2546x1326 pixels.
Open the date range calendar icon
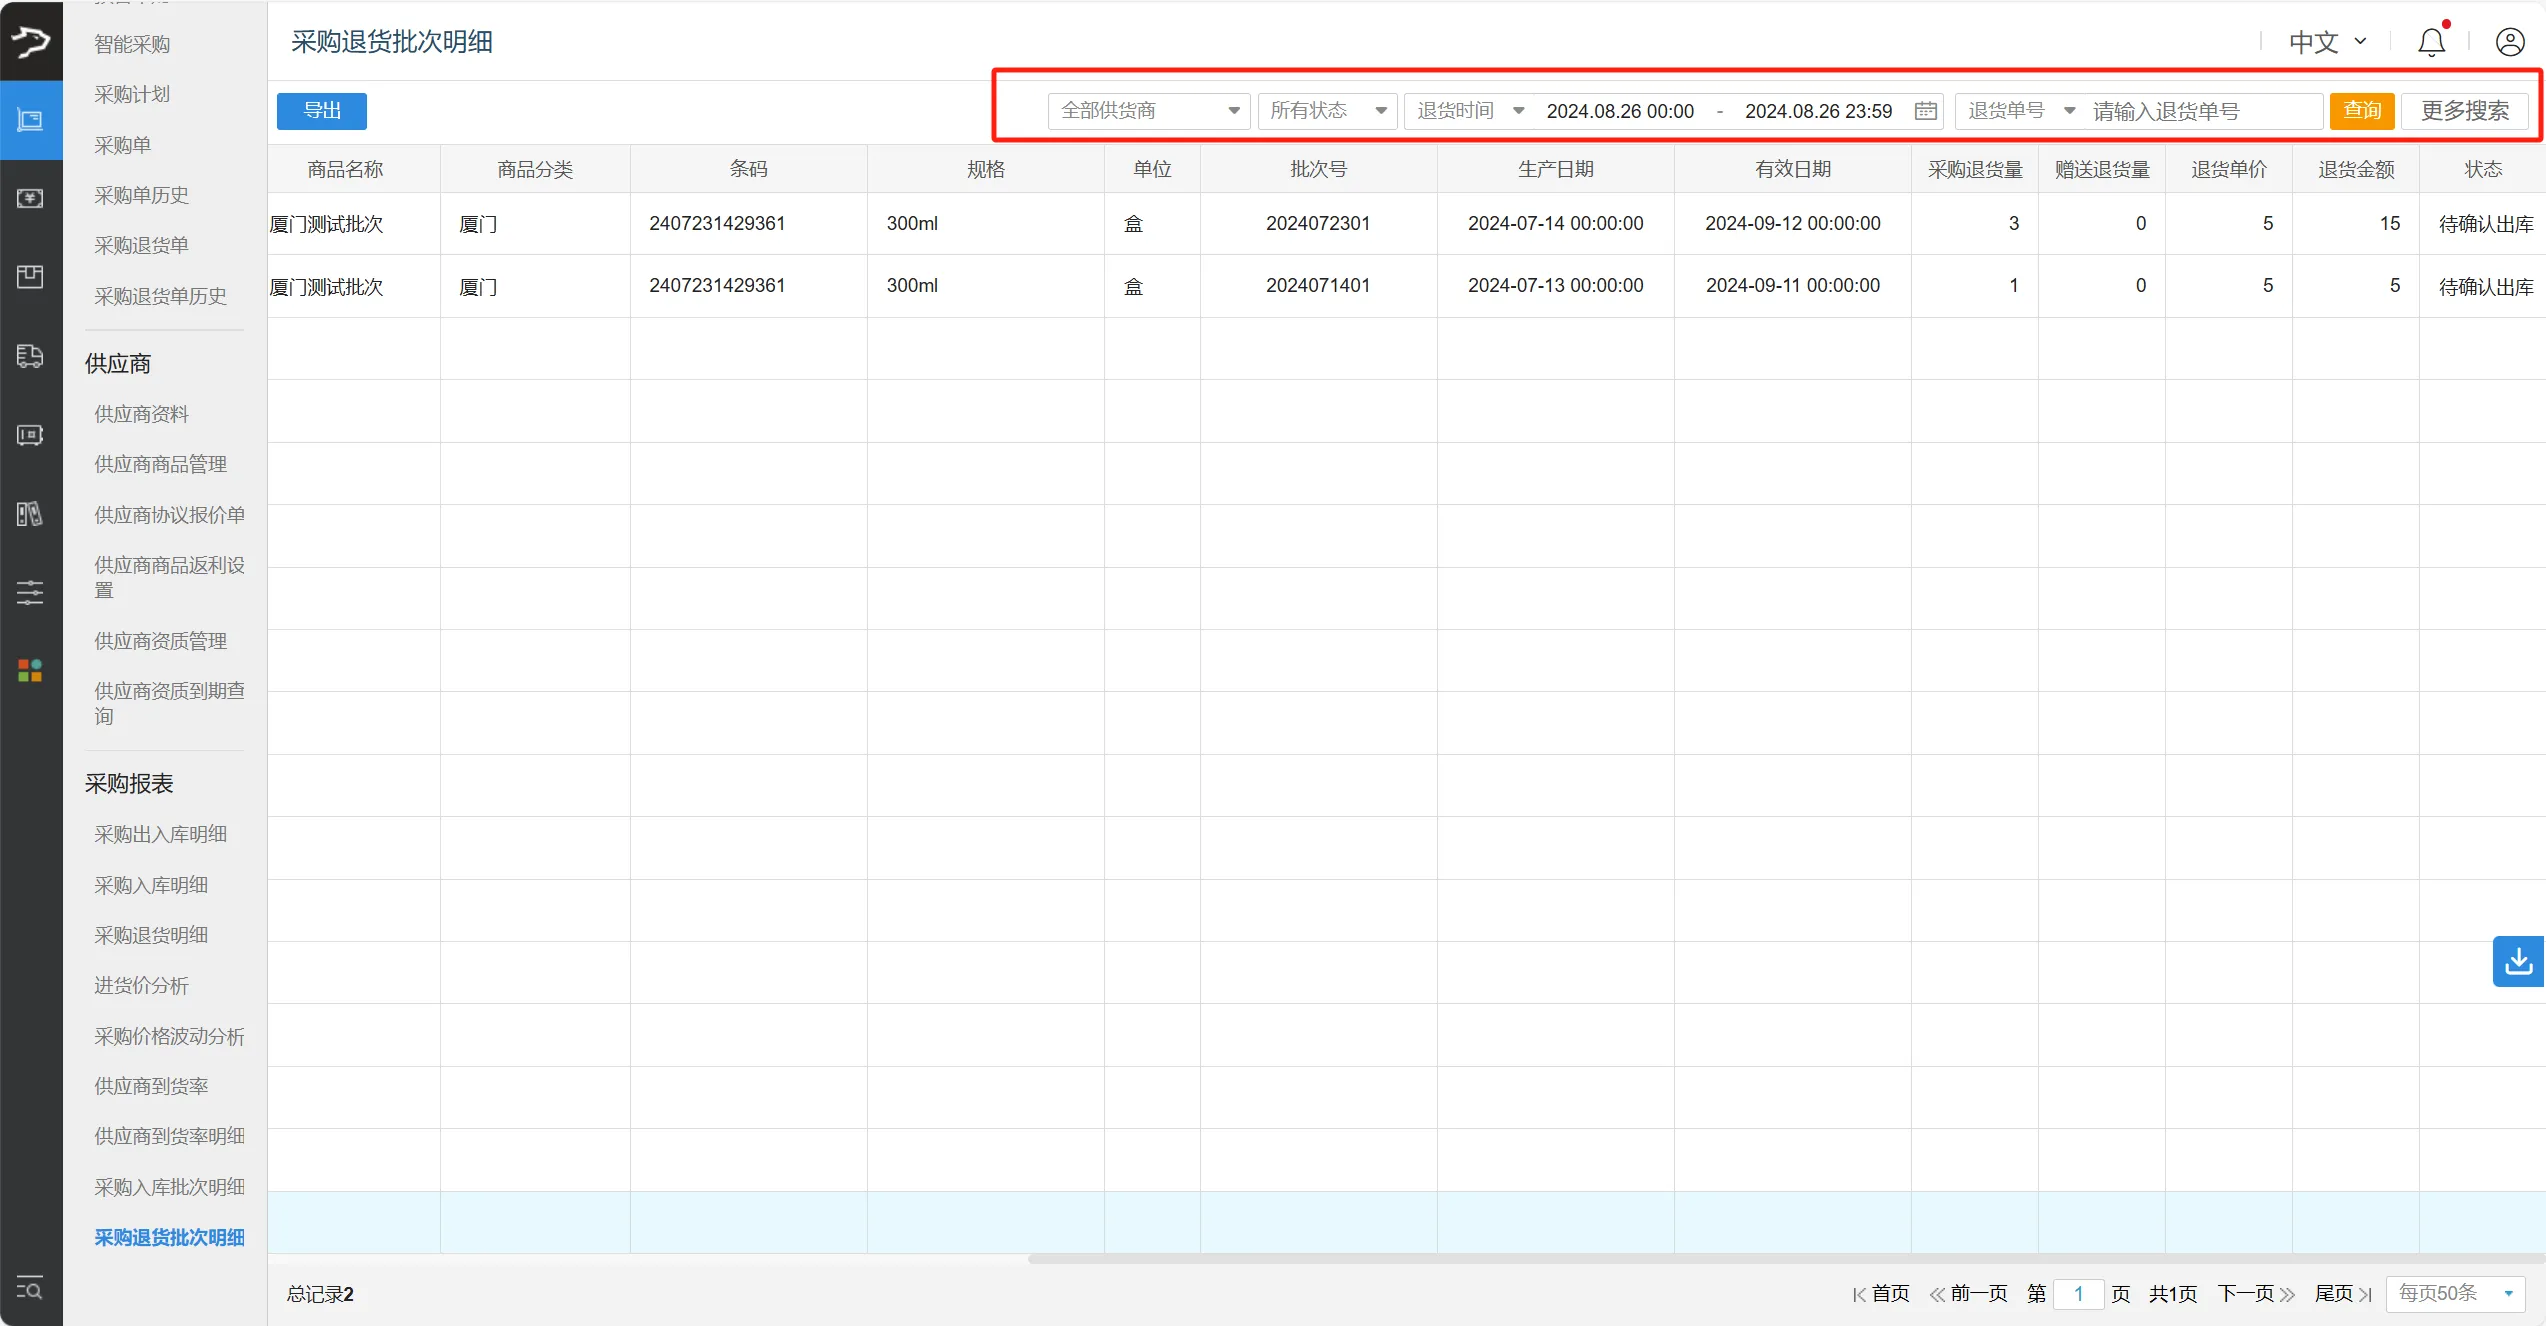[x=1925, y=111]
